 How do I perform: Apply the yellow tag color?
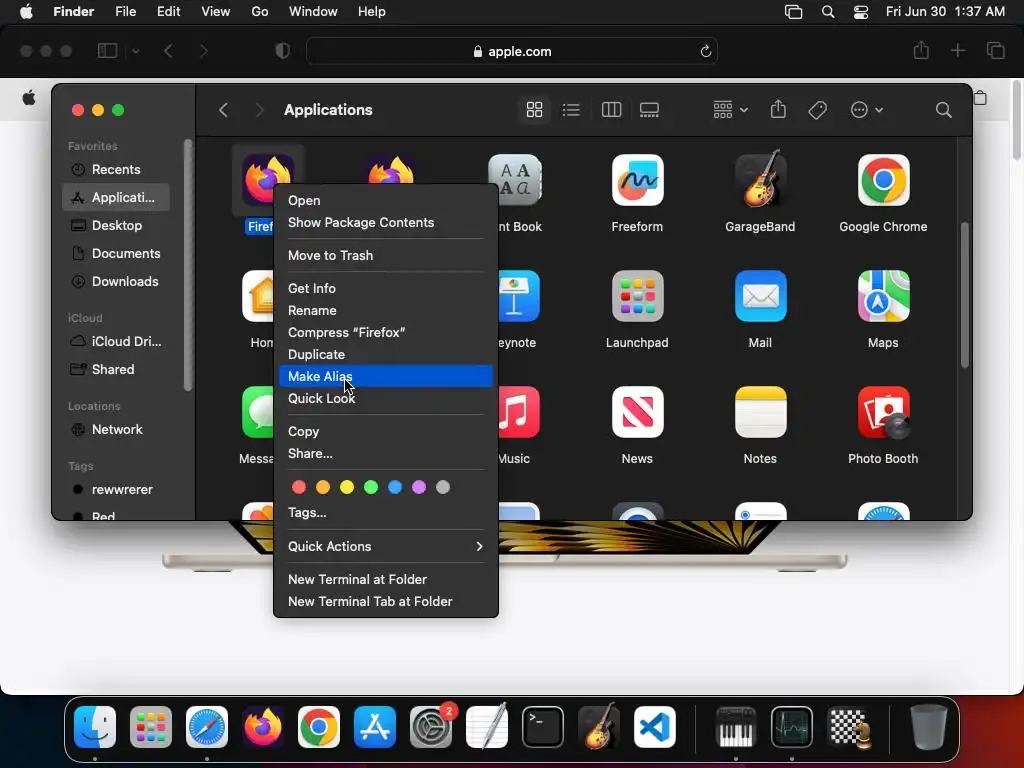tap(347, 487)
